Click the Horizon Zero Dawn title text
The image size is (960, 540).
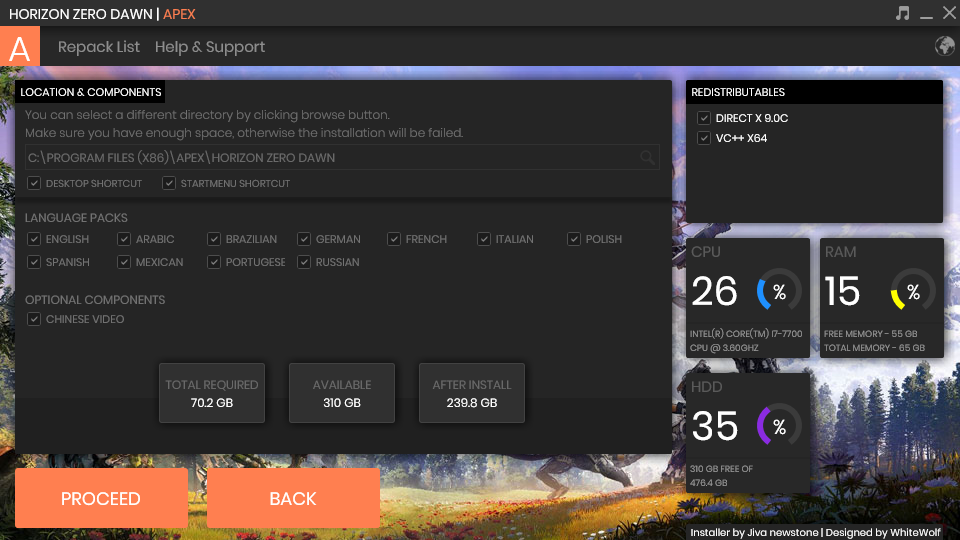(x=80, y=14)
